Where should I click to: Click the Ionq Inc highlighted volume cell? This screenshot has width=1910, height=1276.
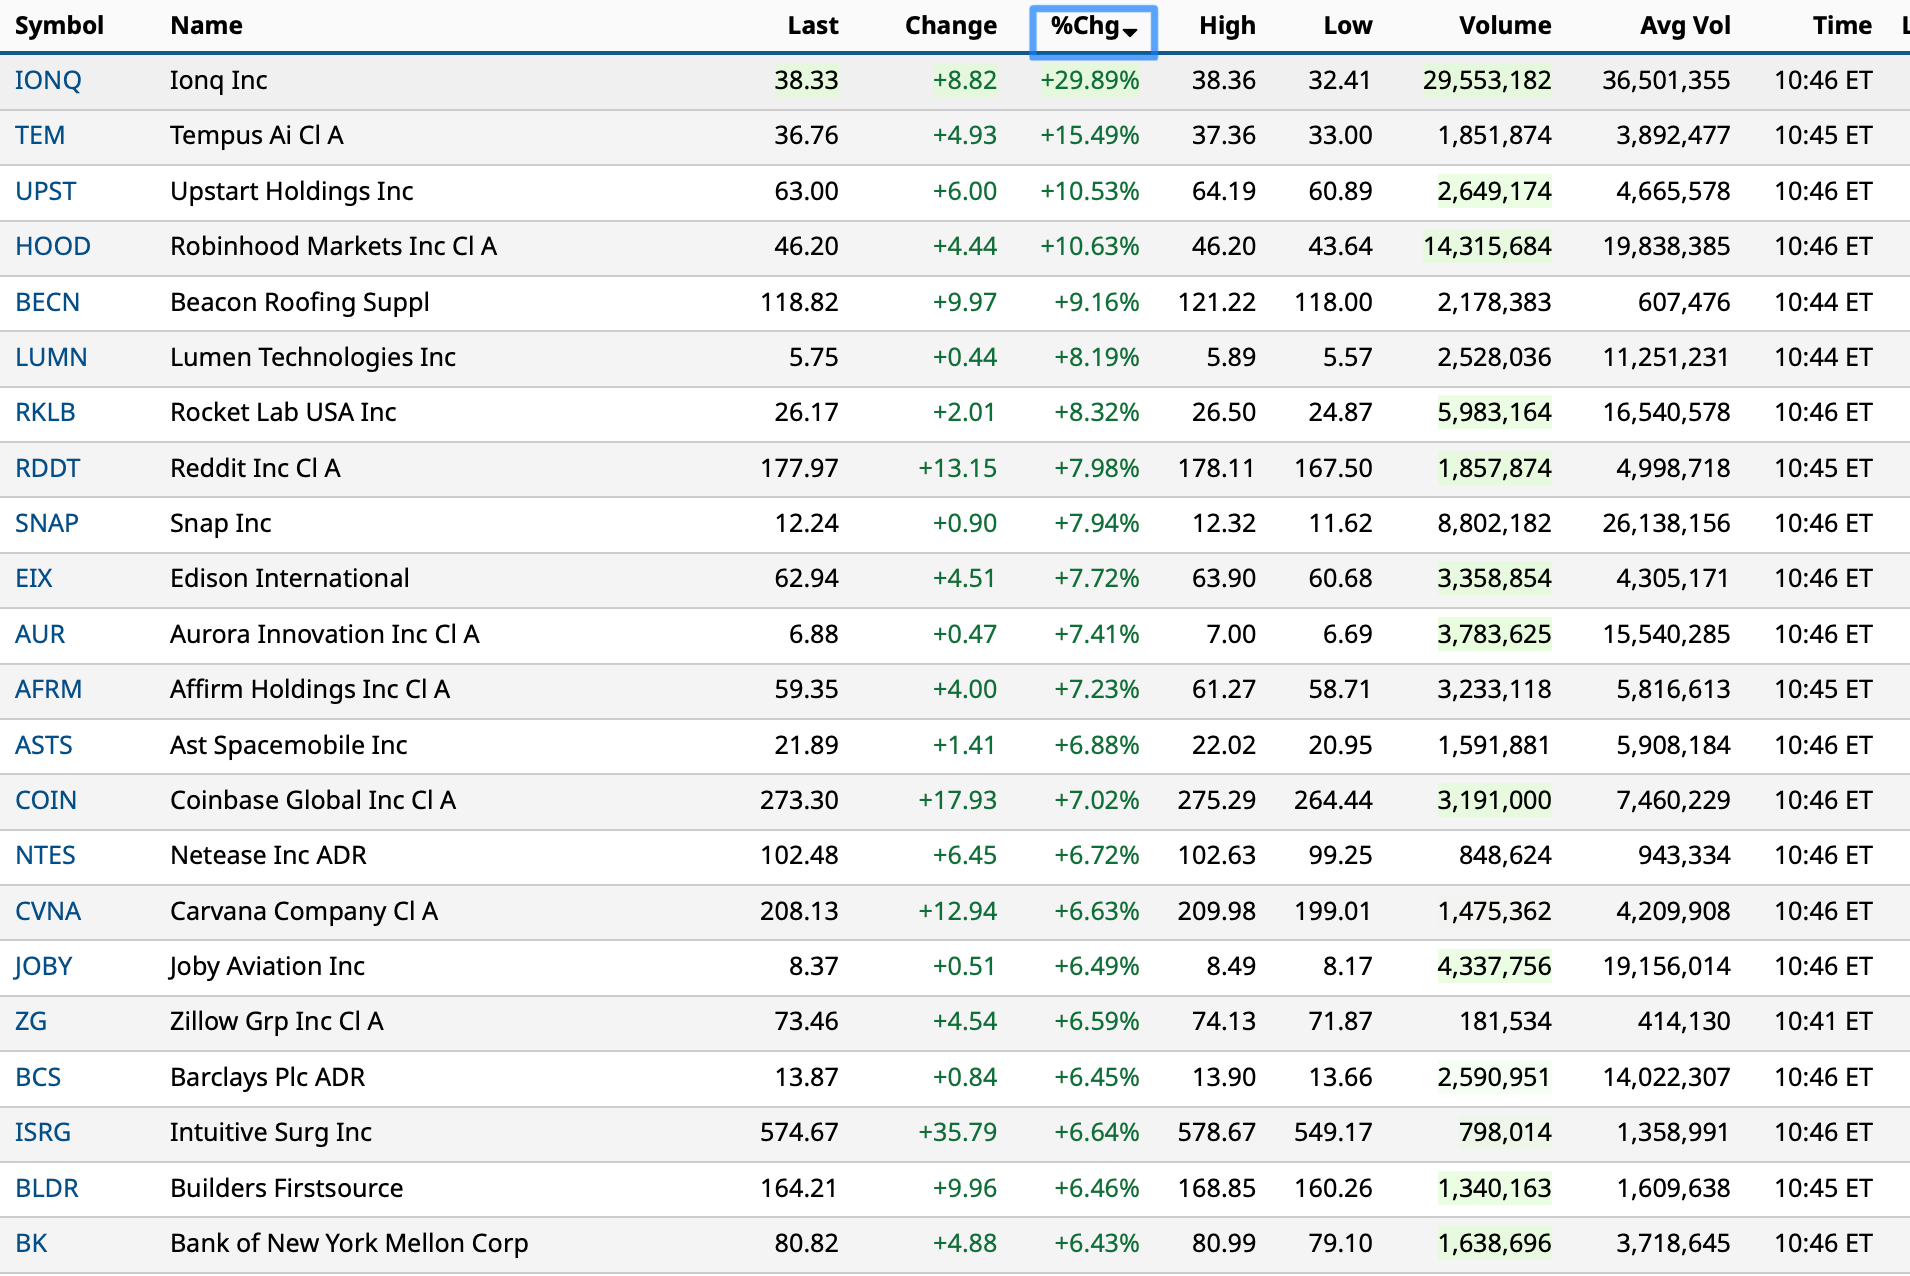coord(1486,80)
